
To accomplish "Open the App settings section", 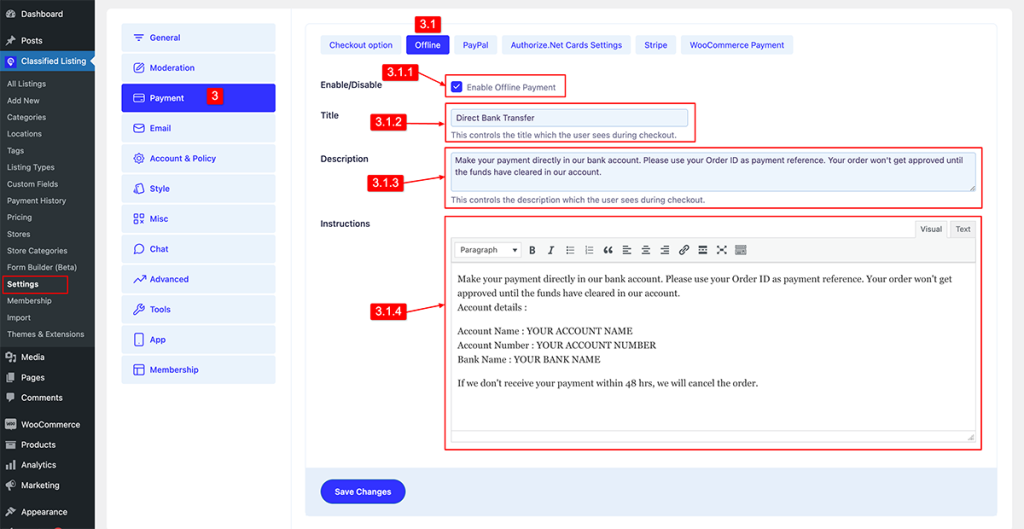I will [199, 340].
